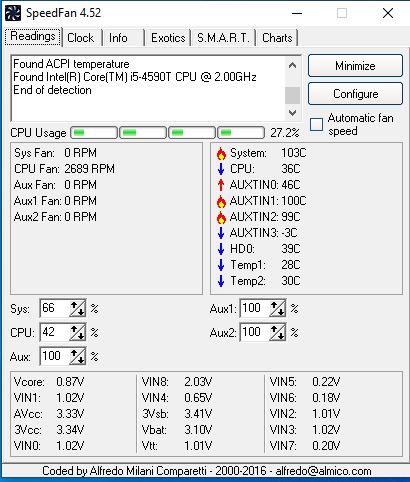Switch to the Clock tab
410x482 pixels.
point(80,38)
